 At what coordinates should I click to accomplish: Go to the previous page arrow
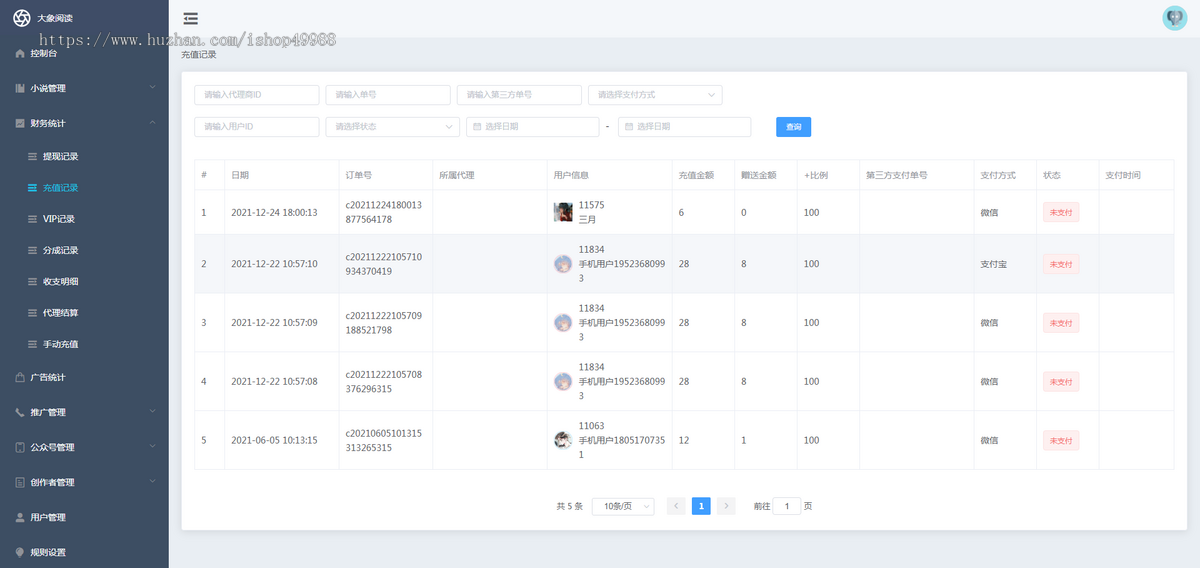[x=676, y=506]
